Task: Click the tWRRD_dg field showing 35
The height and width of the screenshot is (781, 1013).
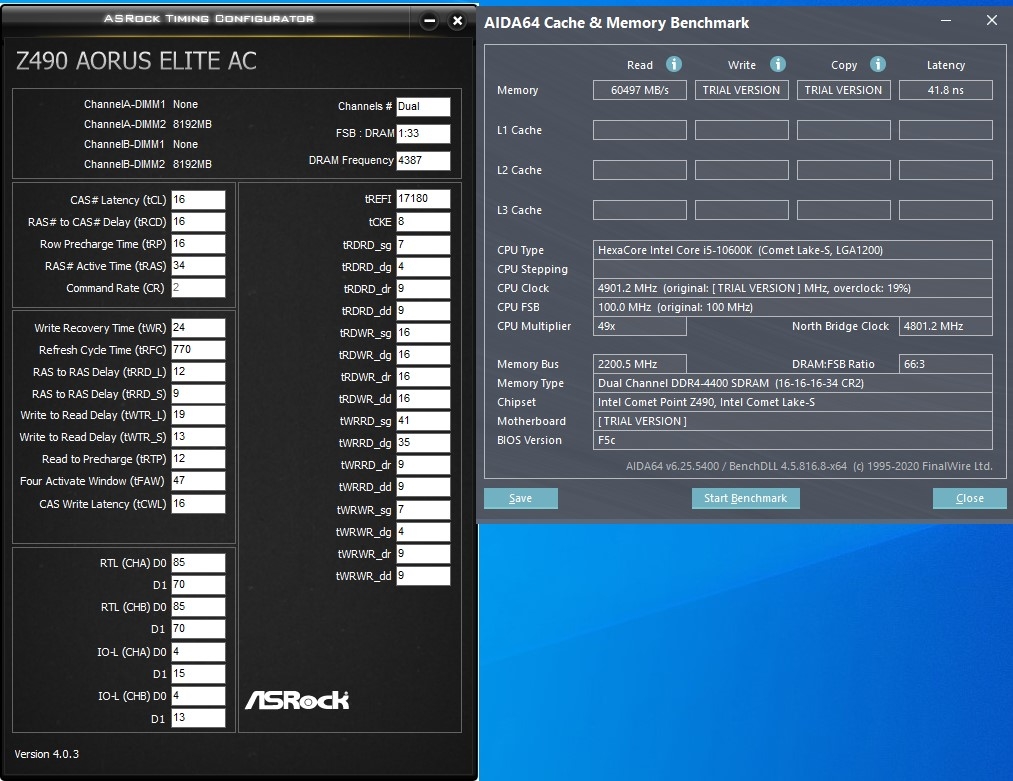Action: pyautogui.click(x=423, y=443)
